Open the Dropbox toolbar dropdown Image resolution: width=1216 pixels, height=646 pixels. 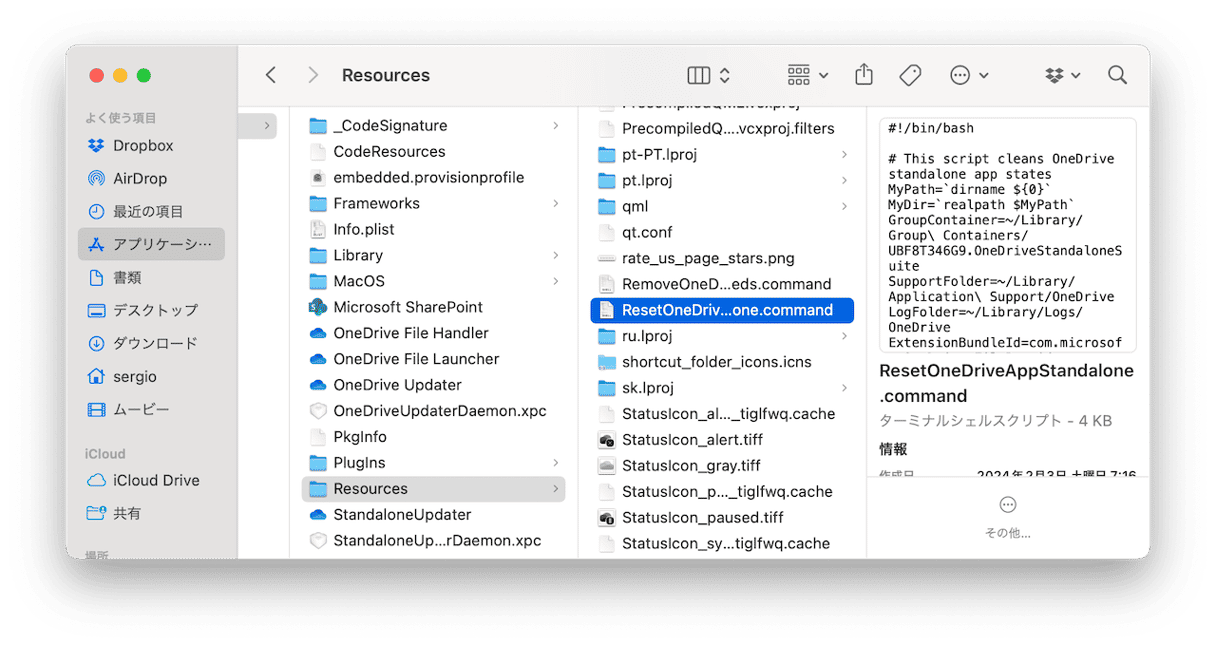click(x=1063, y=75)
